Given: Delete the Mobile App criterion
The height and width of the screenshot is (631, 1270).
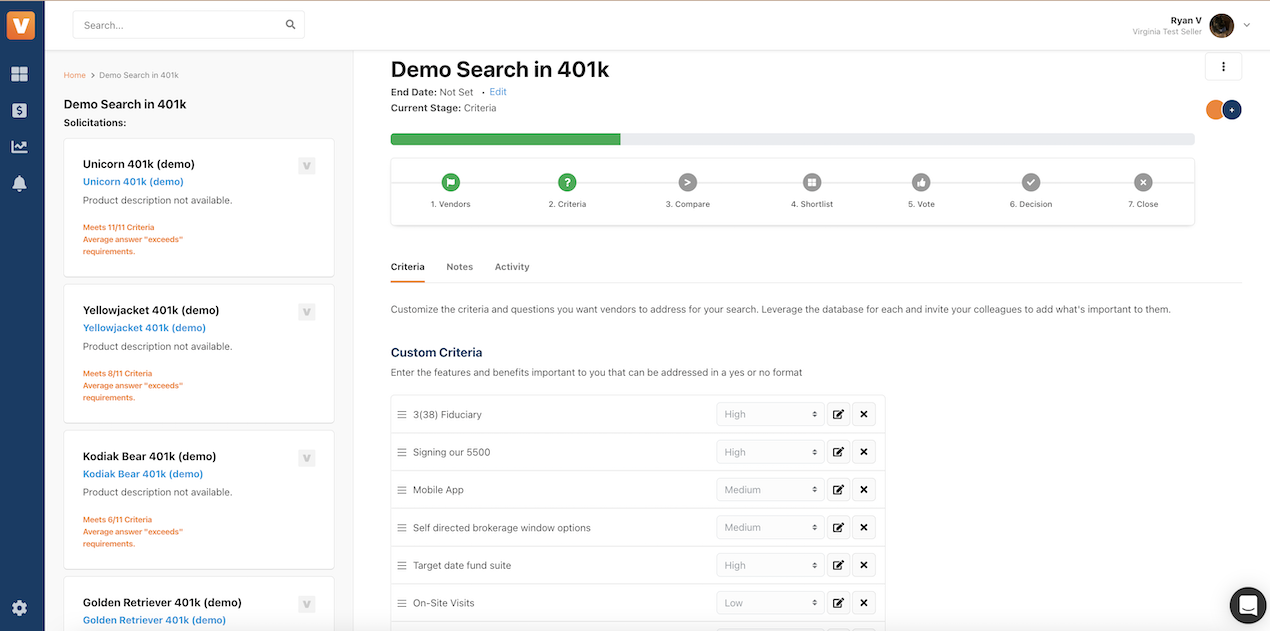Looking at the screenshot, I should click(864, 490).
